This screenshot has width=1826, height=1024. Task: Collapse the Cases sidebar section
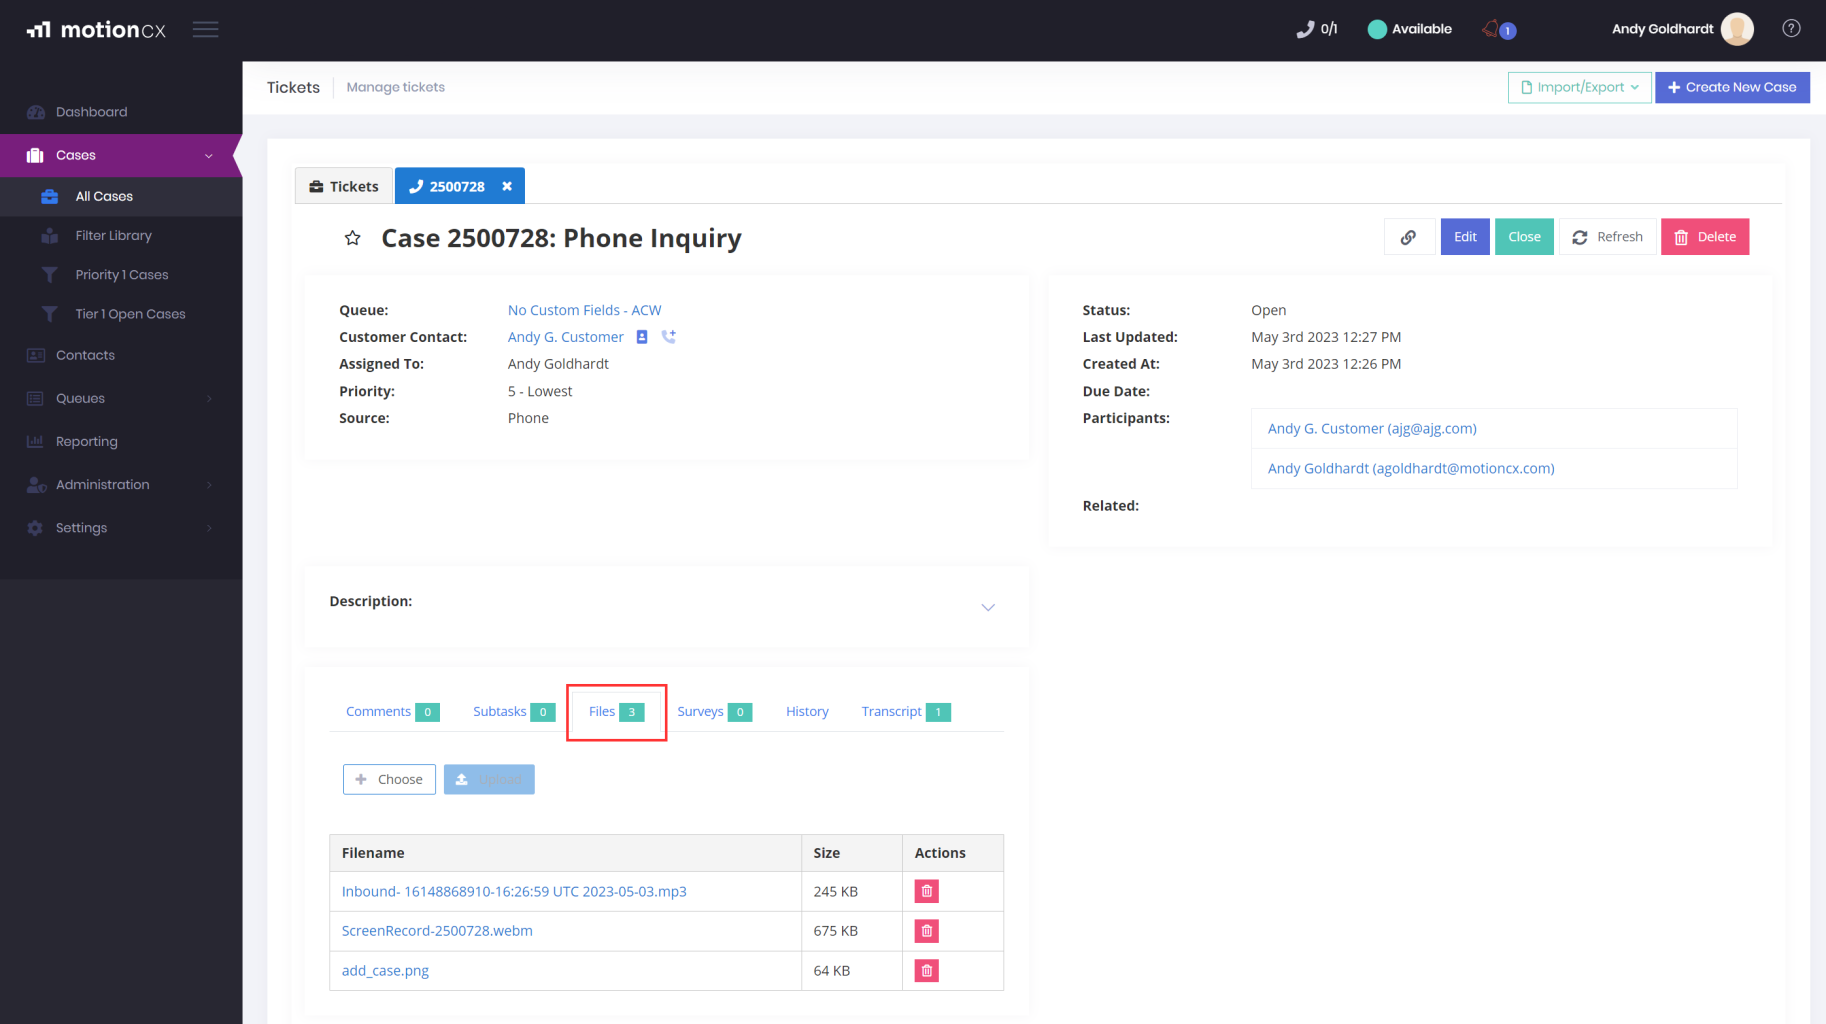121,155
